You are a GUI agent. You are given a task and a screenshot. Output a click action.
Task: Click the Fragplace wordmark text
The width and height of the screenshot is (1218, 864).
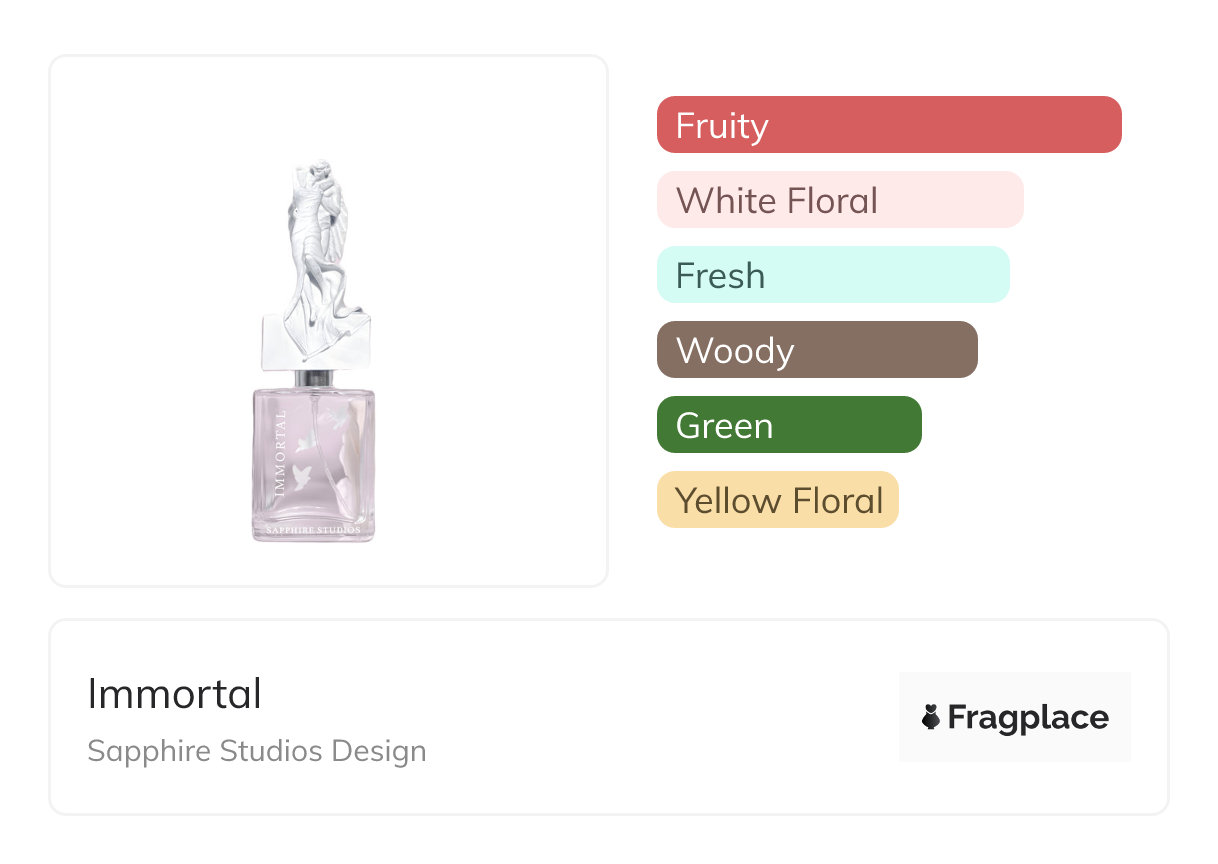(1027, 717)
